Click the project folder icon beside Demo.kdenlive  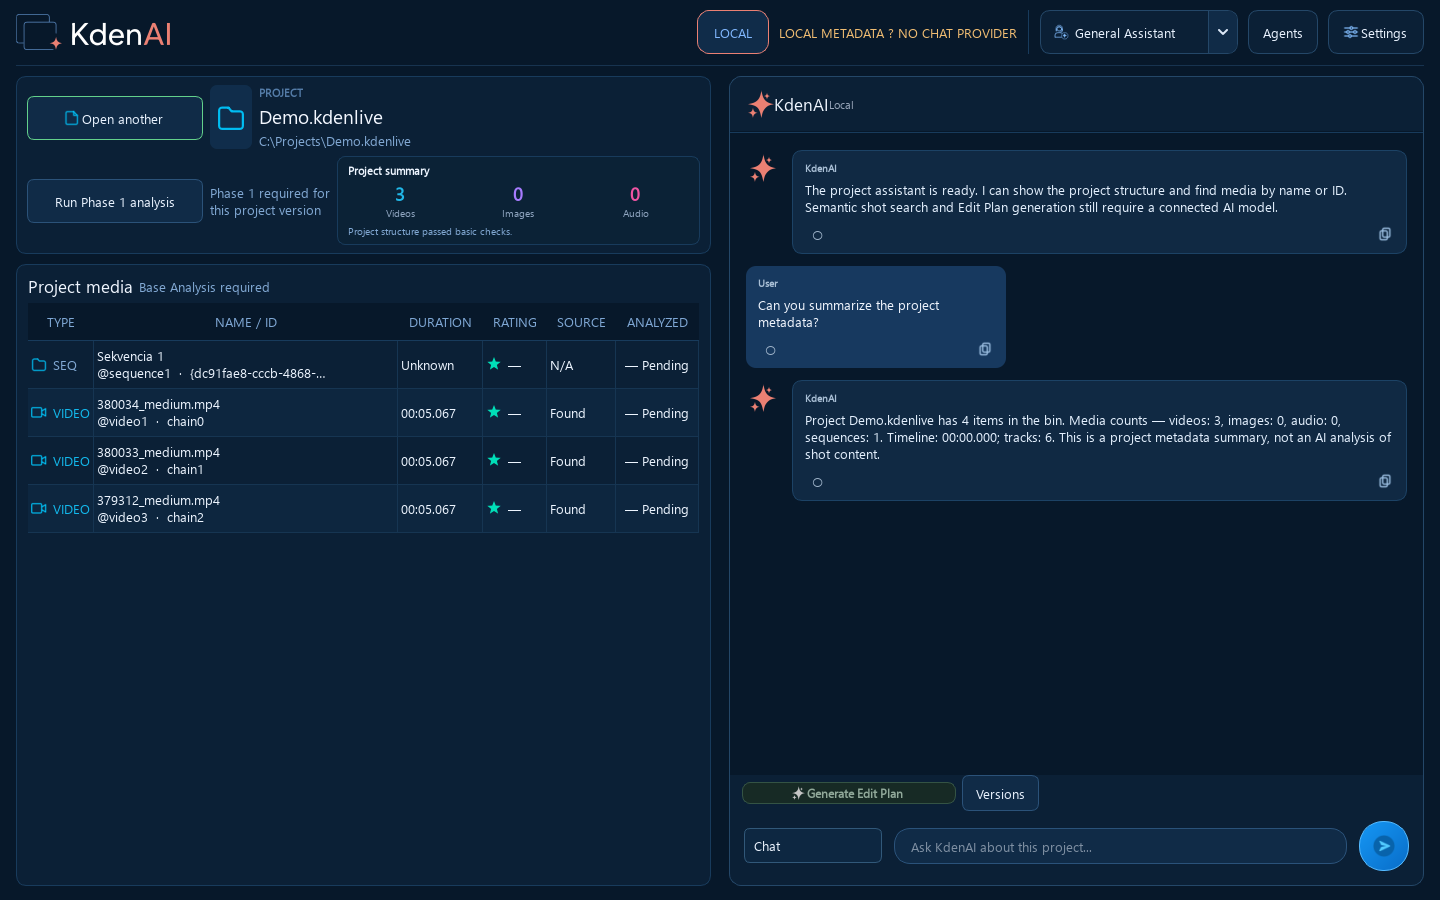point(231,118)
